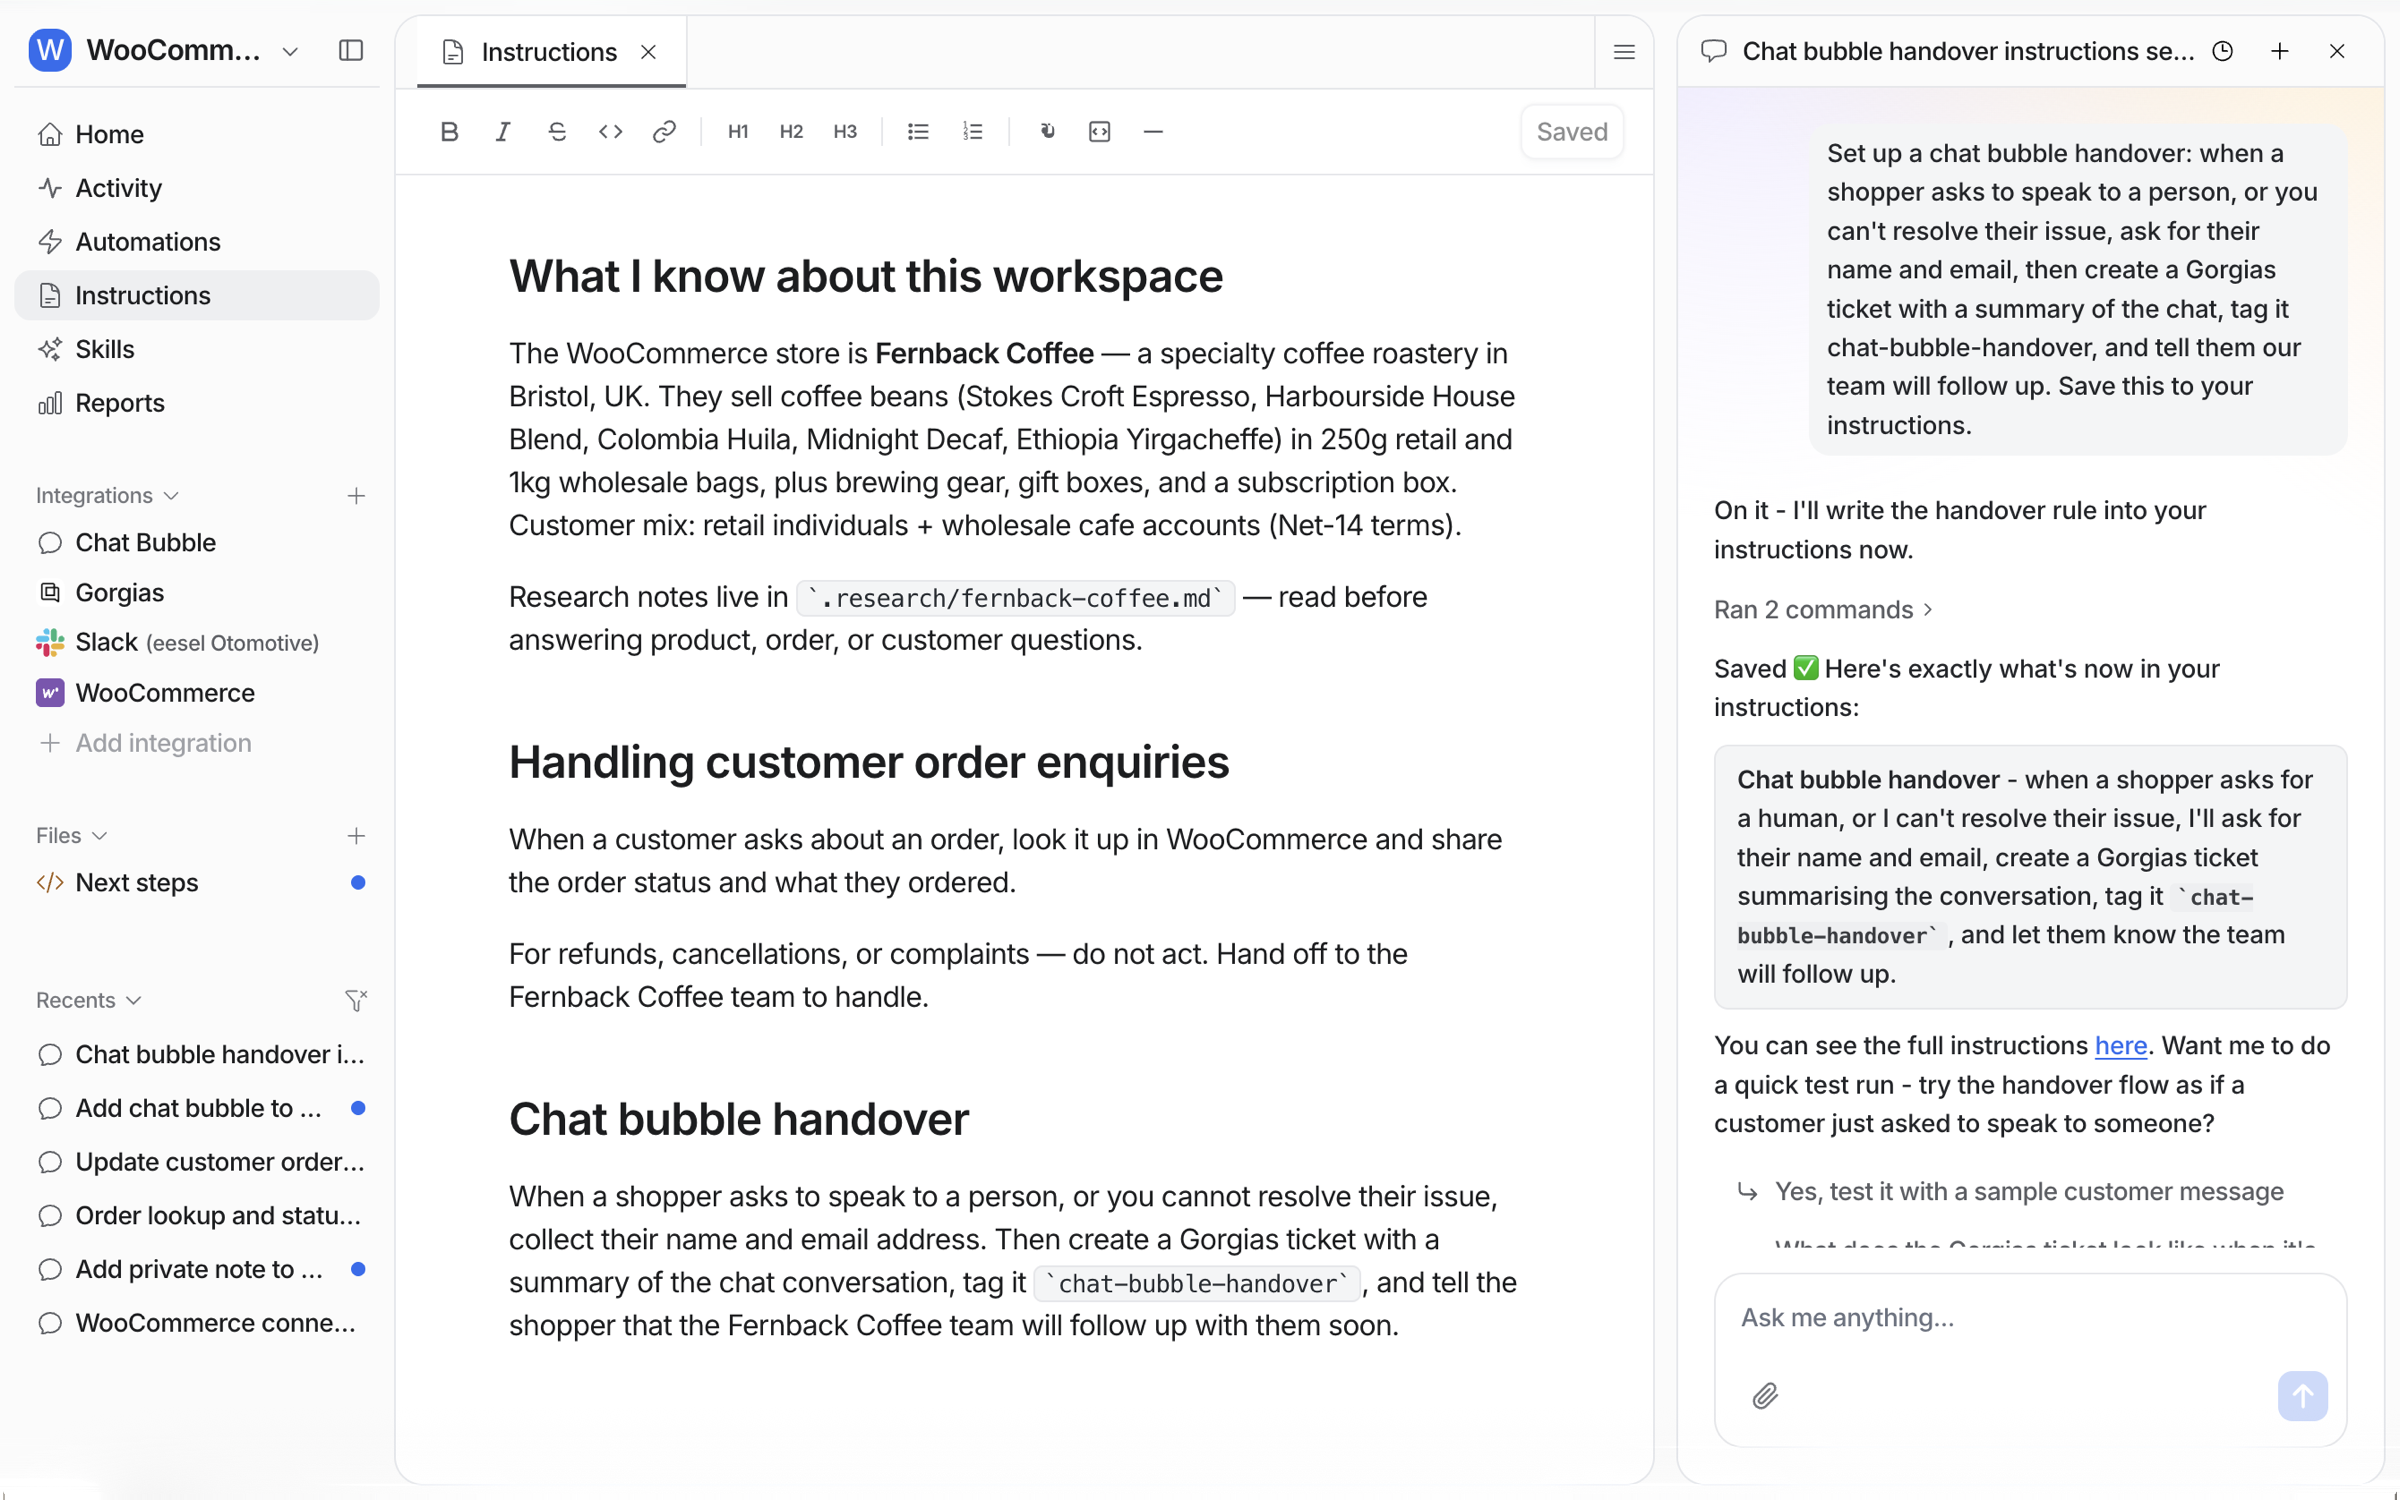Screen dimensions: 2400x1500
Task: Open the Skills page
Action: pyautogui.click(x=197, y=349)
